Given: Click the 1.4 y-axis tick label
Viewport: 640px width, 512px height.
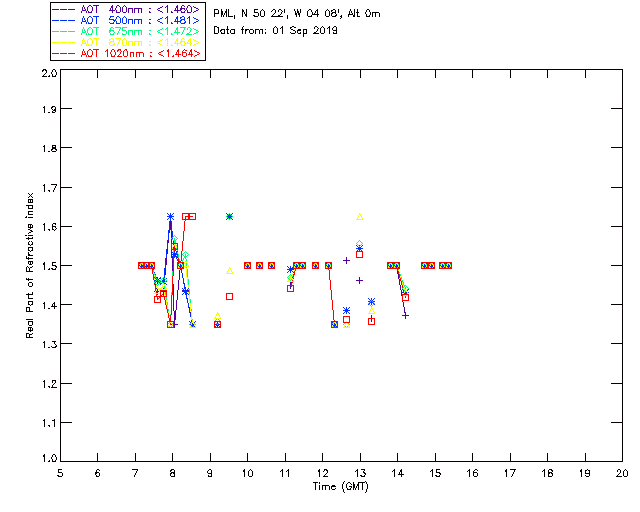Looking at the screenshot, I should pos(49,305).
